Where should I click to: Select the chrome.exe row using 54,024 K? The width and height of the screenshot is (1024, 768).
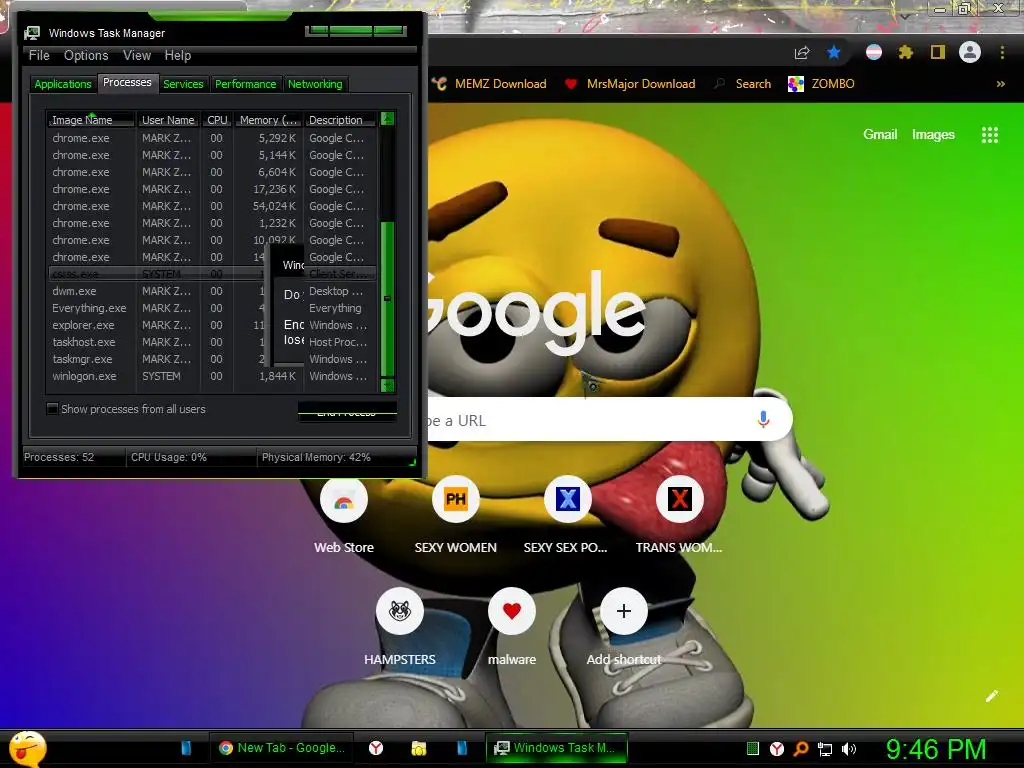(x=212, y=206)
